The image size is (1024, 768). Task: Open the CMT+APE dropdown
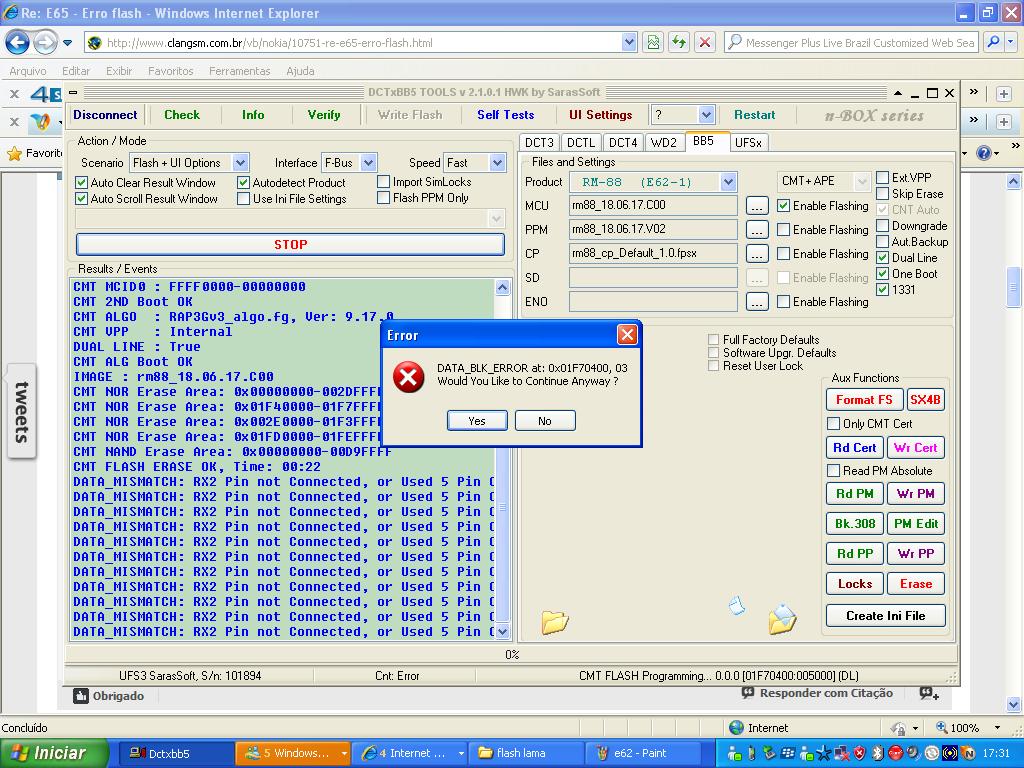click(862, 181)
